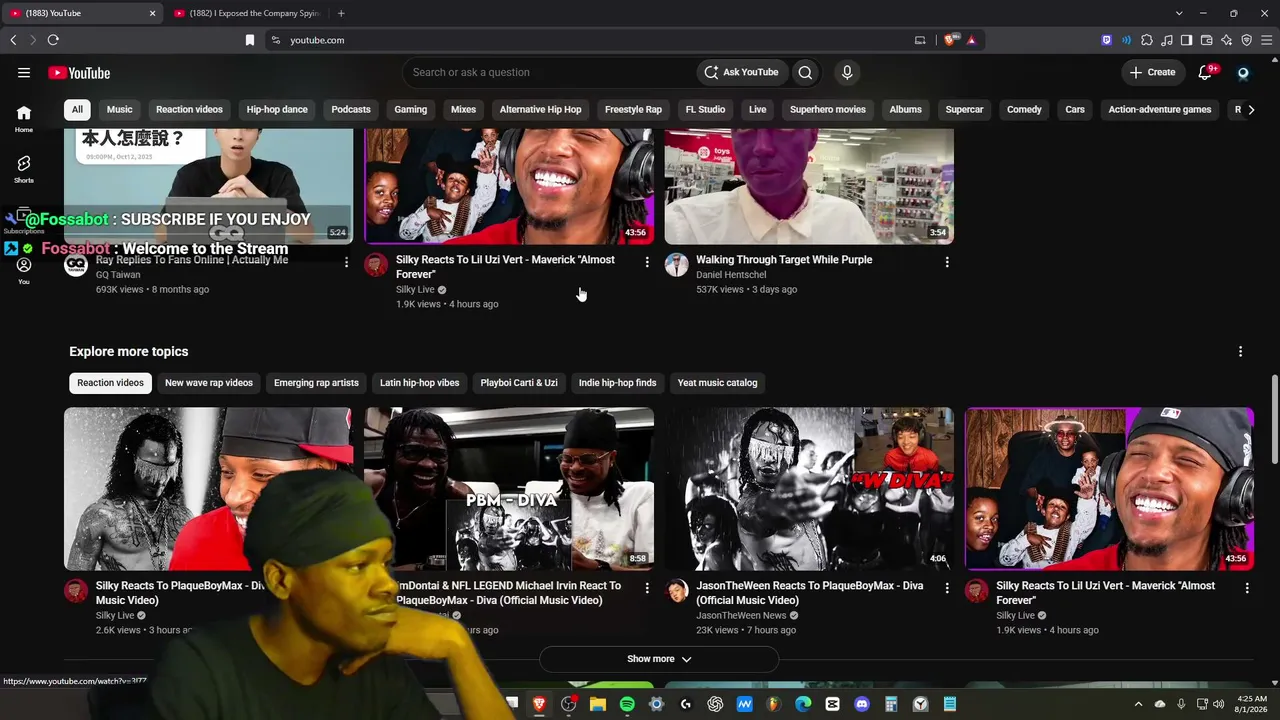Show the browser sidebar panel
Viewport: 1280px width, 720px height.
(1186, 40)
